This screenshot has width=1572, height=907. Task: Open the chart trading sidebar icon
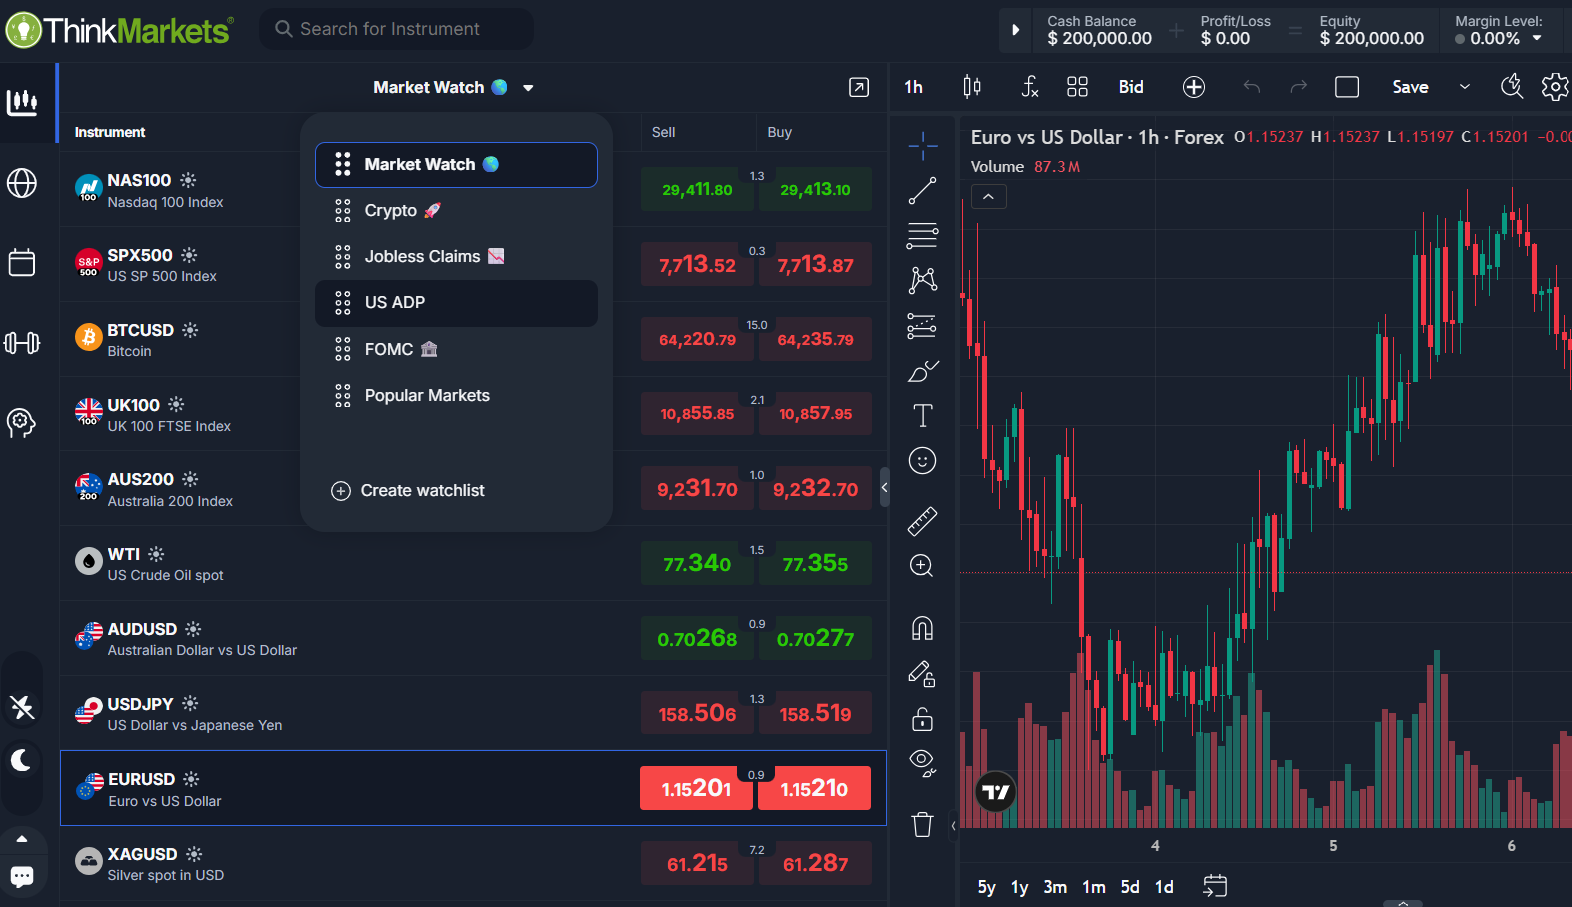coord(22,102)
